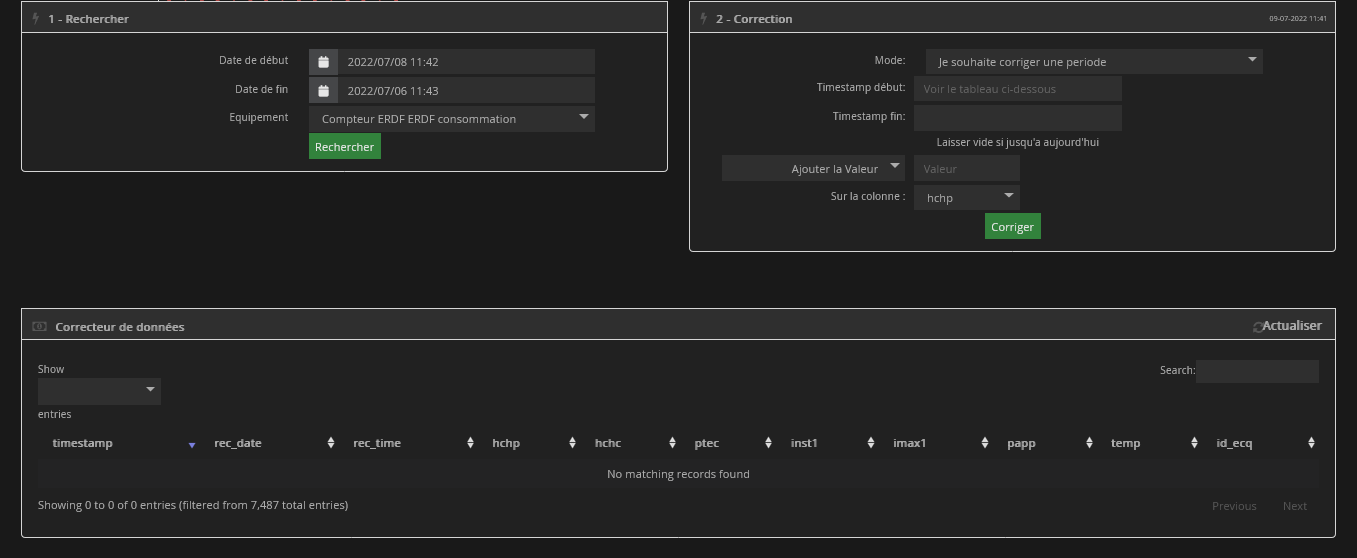Focus the Timestamp début input field
Image resolution: width=1357 pixels, height=558 pixels.
tap(1017, 89)
